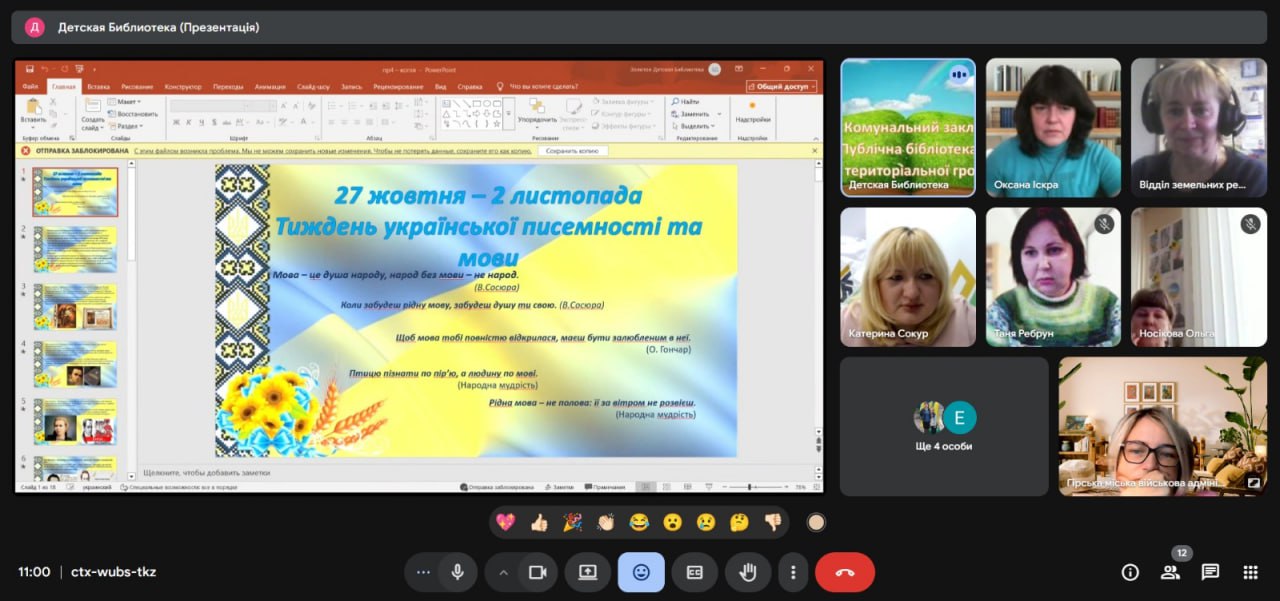The height and width of the screenshot is (601, 1280).
Task: Open audio settings dots beside microphone
Action: [423, 572]
